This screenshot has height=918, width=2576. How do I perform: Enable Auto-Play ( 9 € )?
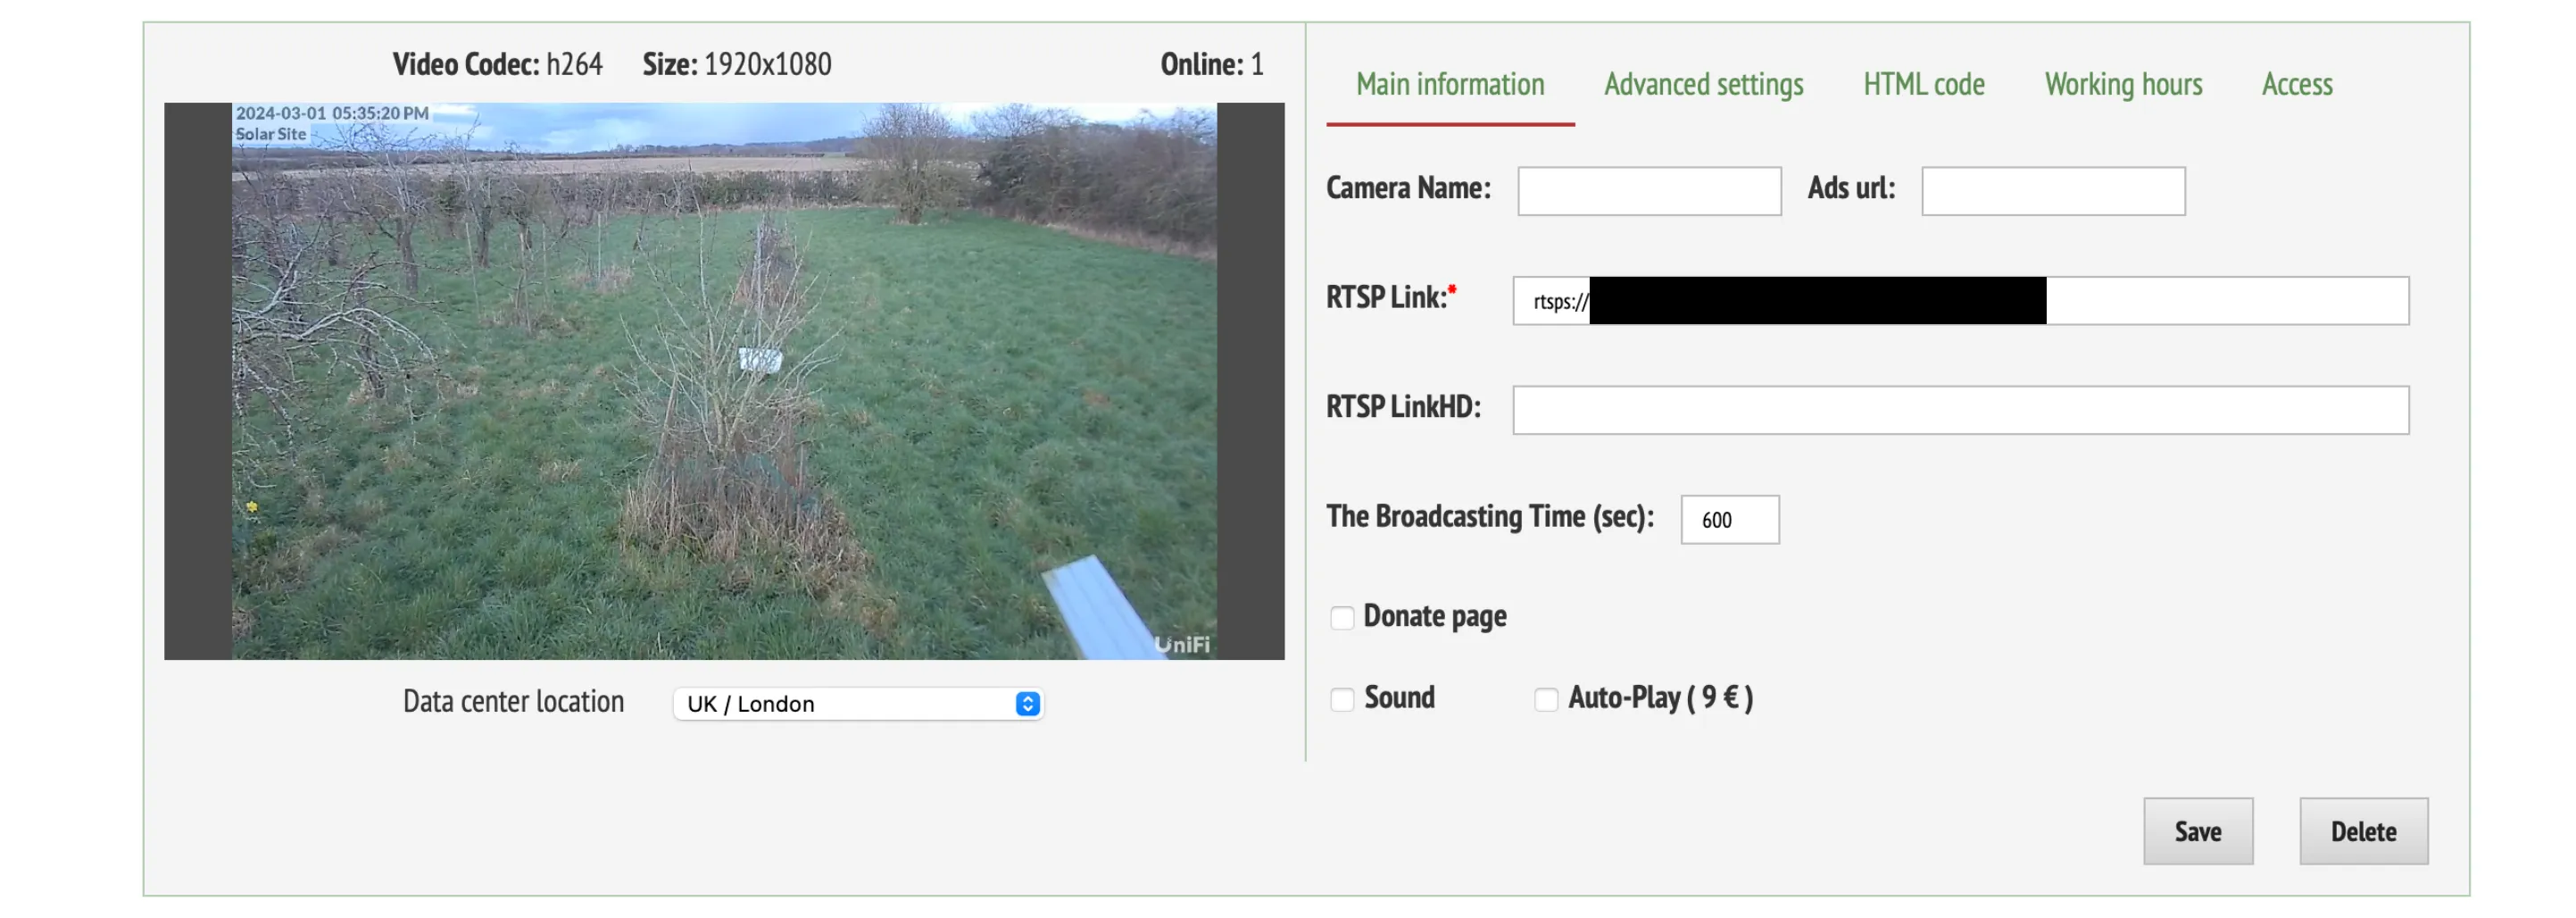tap(1545, 698)
